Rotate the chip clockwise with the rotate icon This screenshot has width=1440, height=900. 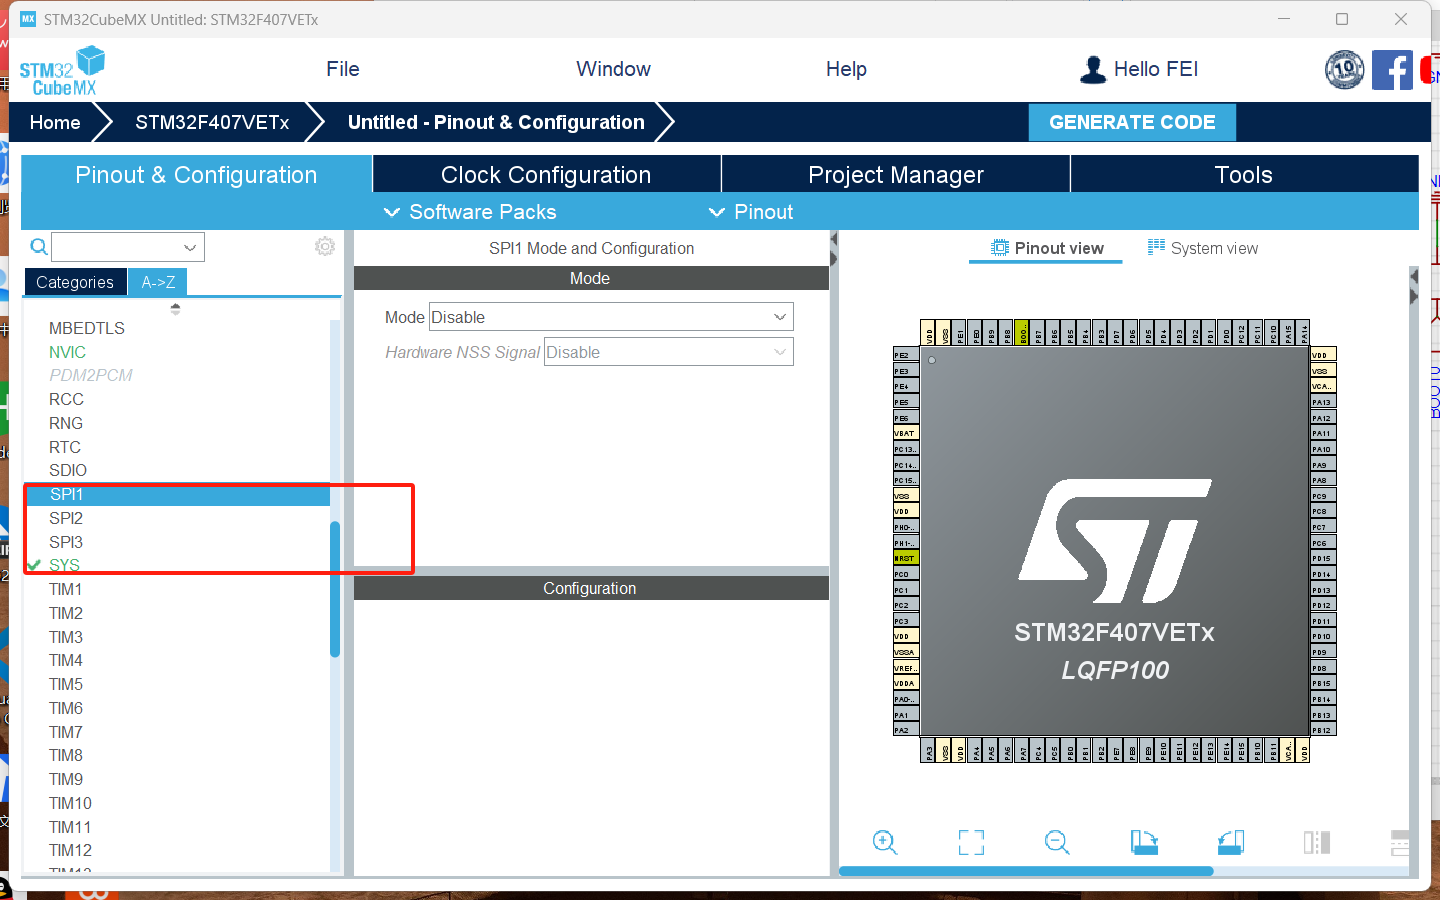coord(1144,842)
